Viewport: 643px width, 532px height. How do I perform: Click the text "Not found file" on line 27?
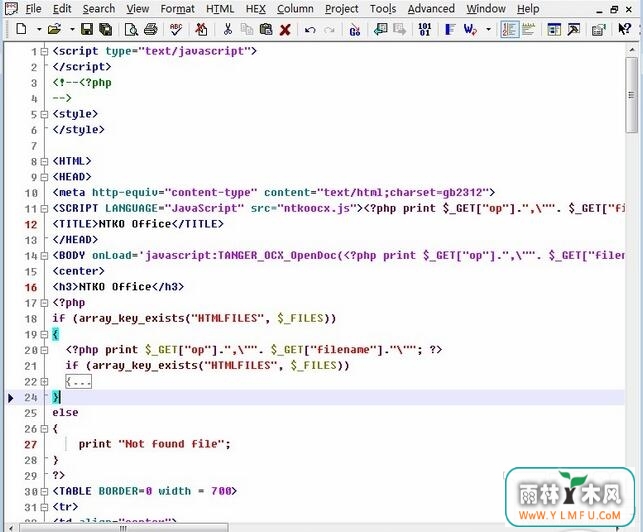click(x=171, y=444)
